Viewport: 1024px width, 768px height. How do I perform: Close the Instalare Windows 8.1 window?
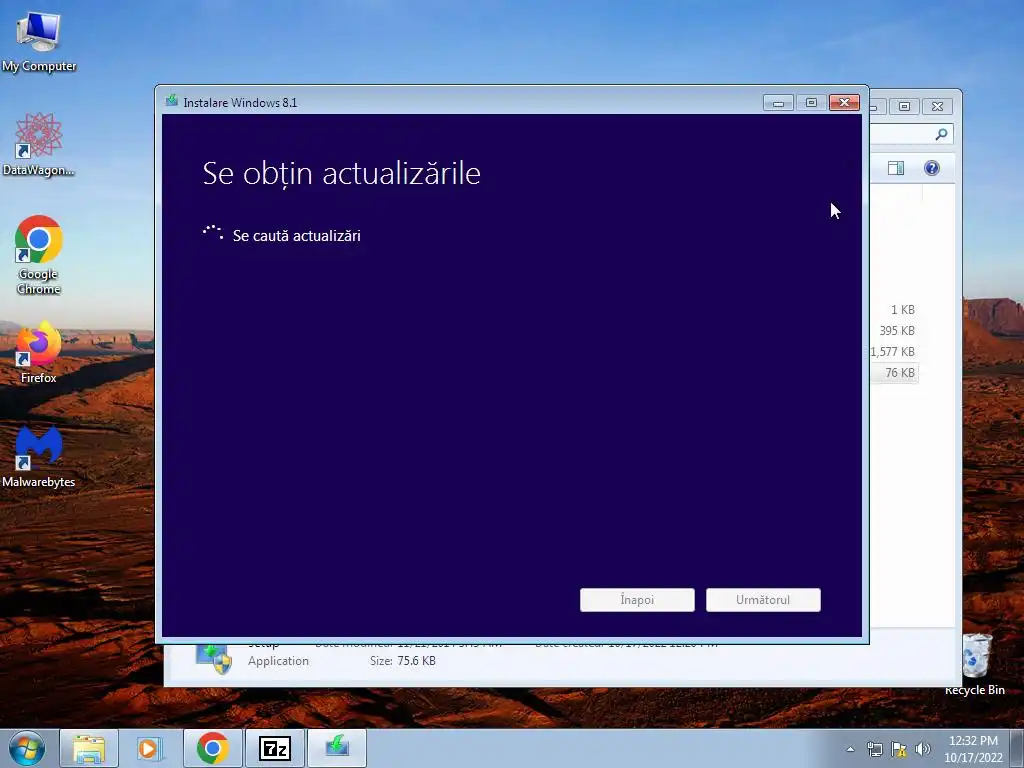[844, 103]
